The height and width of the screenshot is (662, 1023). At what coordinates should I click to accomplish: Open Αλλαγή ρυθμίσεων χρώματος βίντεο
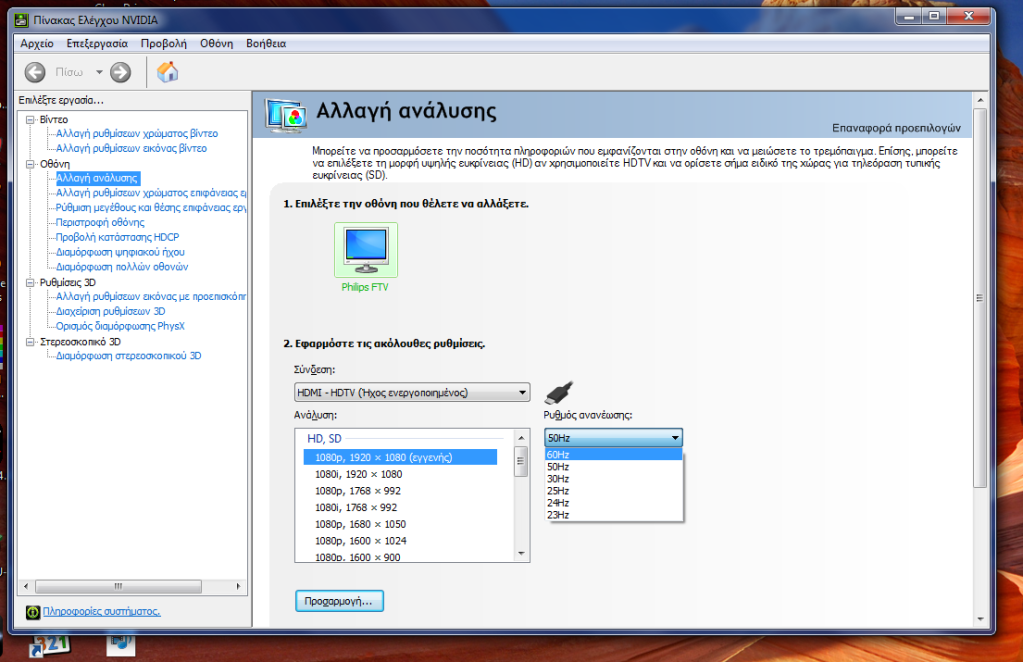pyautogui.click(x=137, y=134)
